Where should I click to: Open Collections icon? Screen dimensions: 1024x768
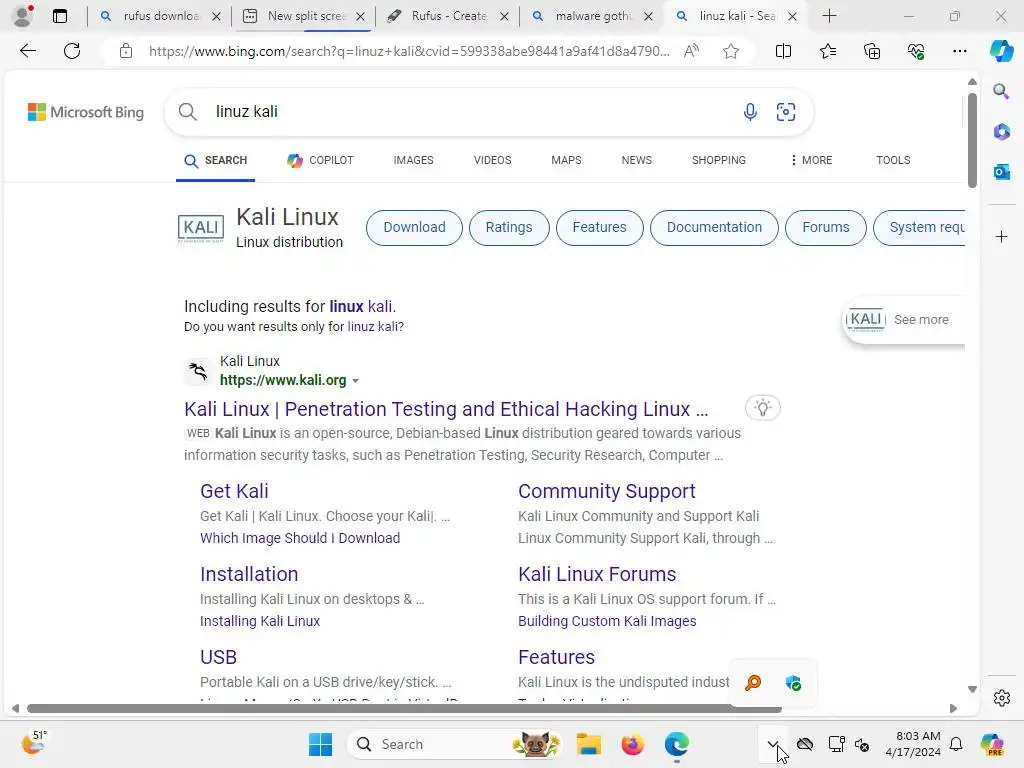[x=872, y=51]
